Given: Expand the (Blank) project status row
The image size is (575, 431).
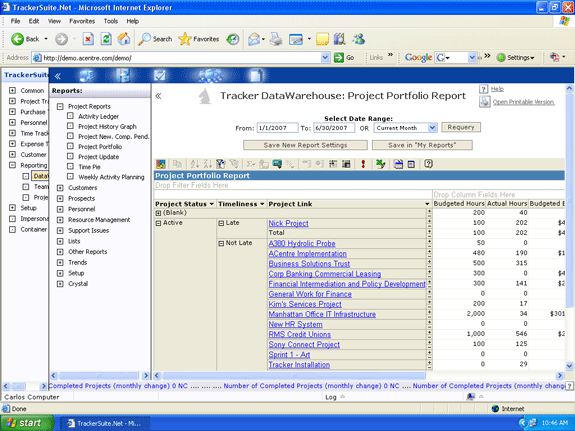Looking at the screenshot, I should [x=158, y=213].
